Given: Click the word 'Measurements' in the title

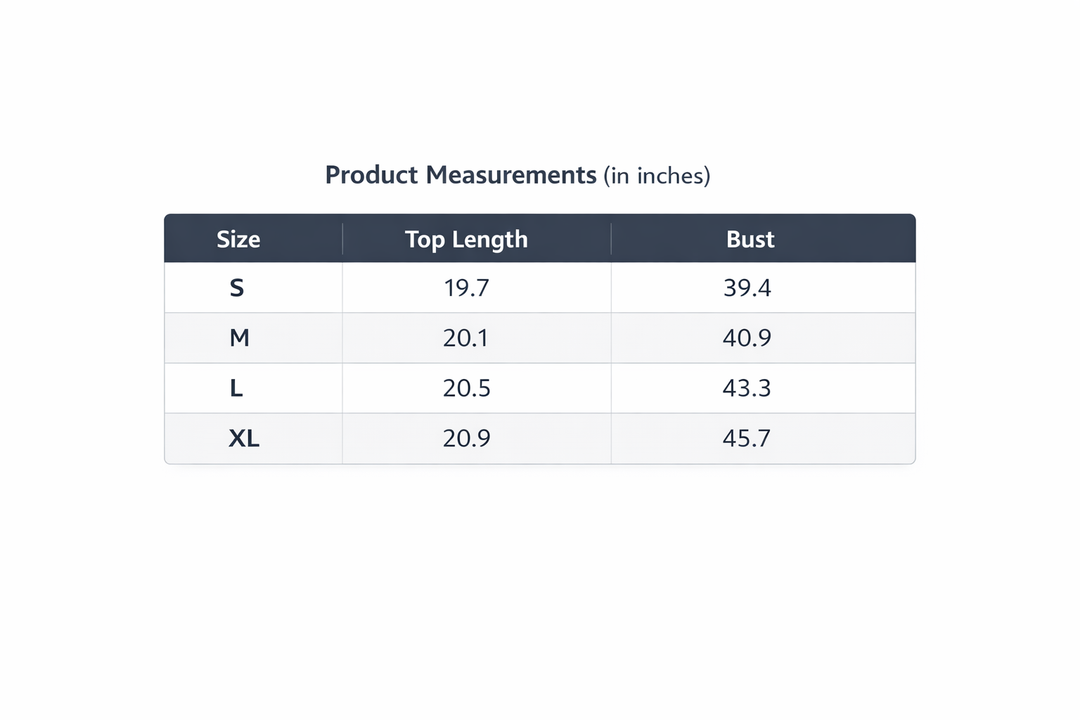Looking at the screenshot, I should 511,175.
